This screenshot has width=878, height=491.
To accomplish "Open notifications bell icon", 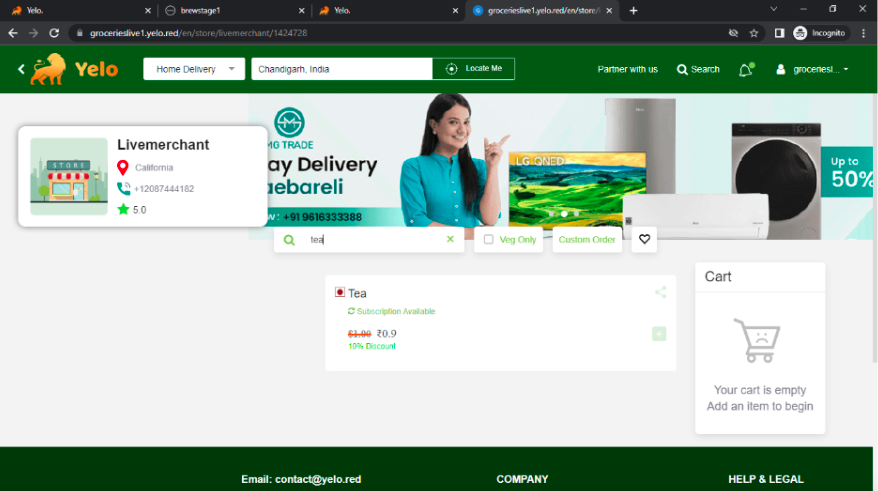I will click(745, 70).
